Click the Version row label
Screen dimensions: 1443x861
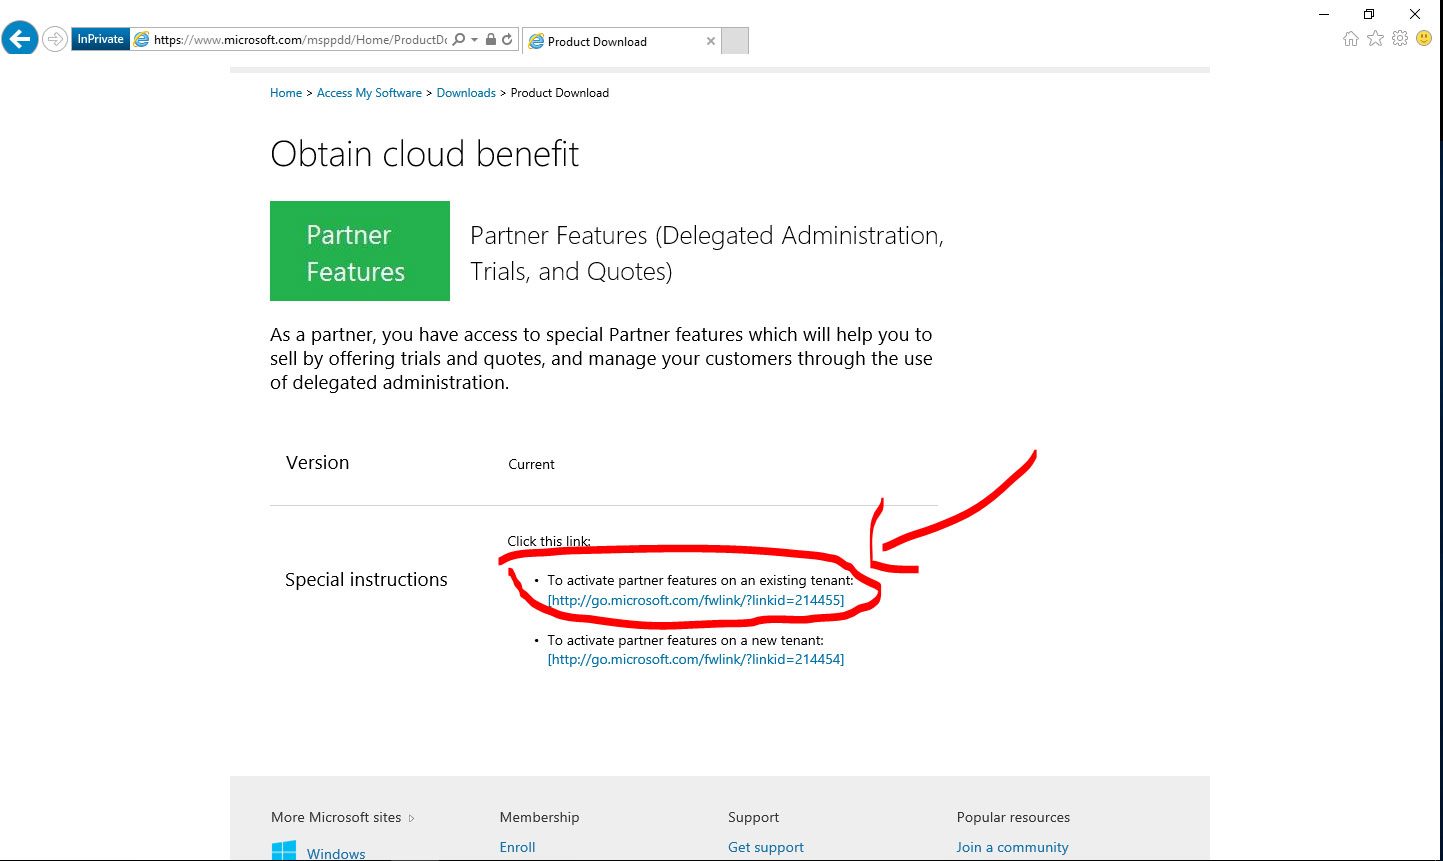click(x=318, y=463)
